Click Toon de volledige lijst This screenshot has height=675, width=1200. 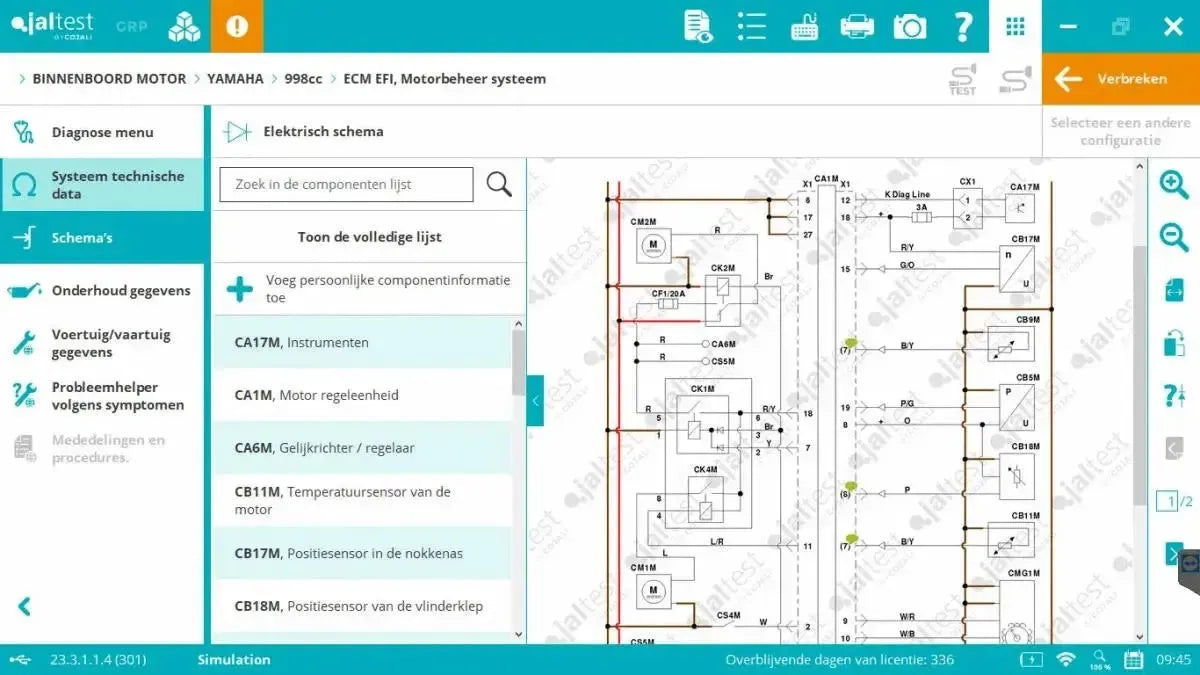tap(368, 236)
